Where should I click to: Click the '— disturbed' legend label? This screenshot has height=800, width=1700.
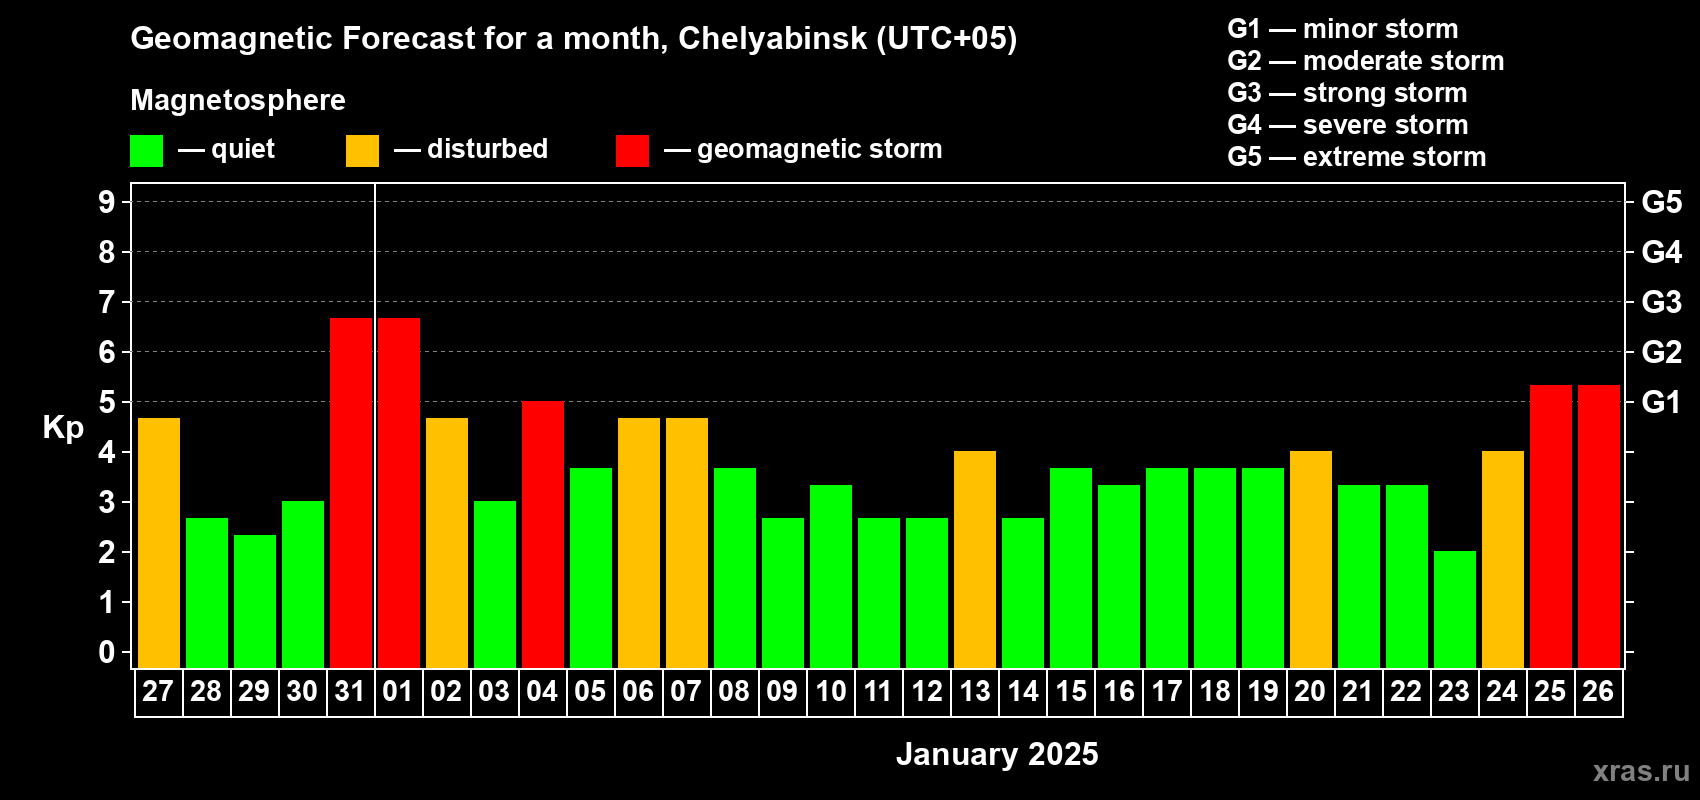pos(471,149)
